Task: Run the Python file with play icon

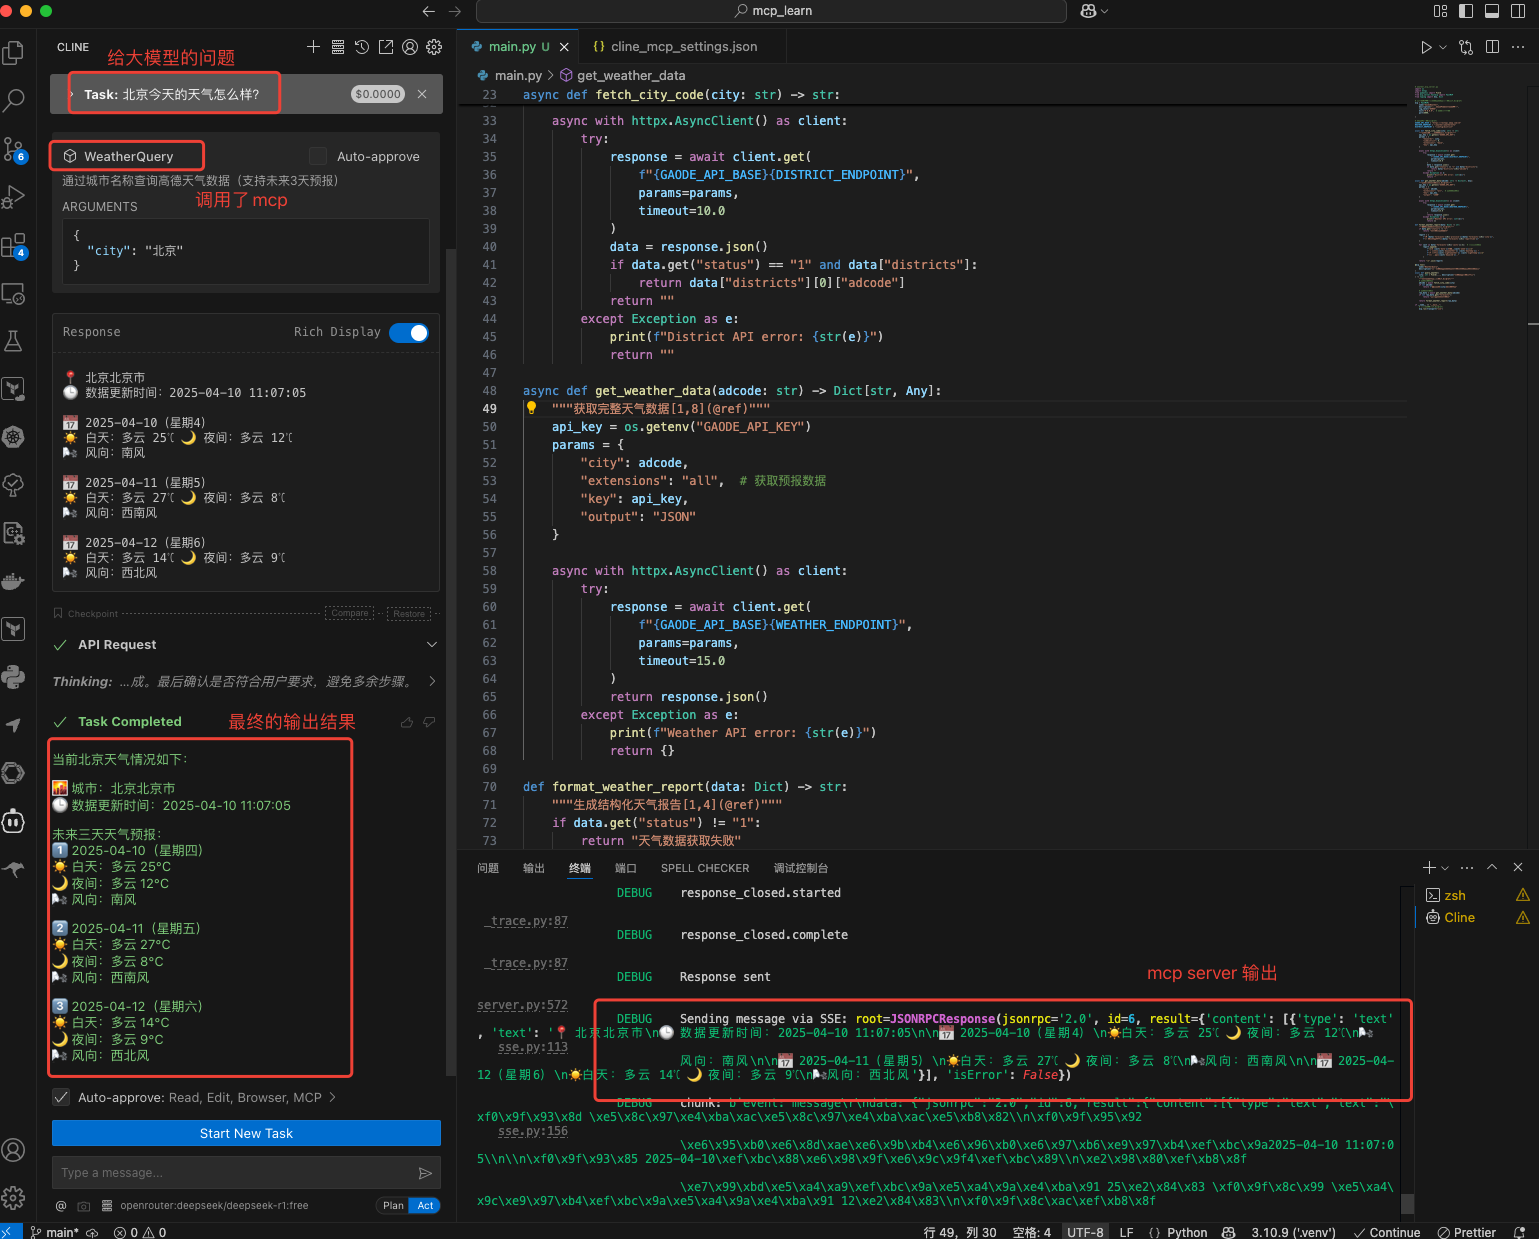Action: pyautogui.click(x=1426, y=47)
